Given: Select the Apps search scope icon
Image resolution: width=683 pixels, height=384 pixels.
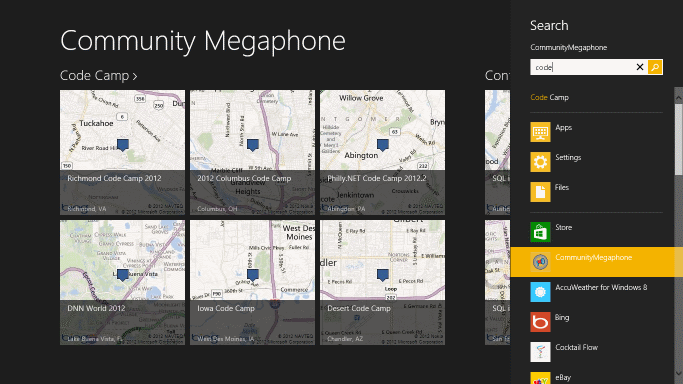Looking at the screenshot, I should click(540, 132).
